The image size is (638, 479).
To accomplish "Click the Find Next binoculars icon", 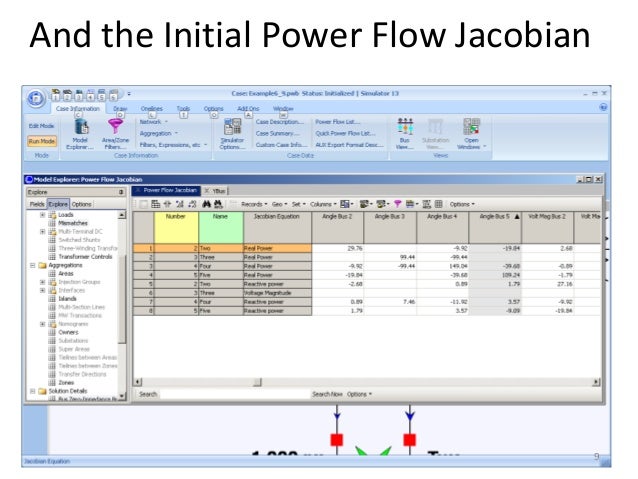I will [218, 204].
